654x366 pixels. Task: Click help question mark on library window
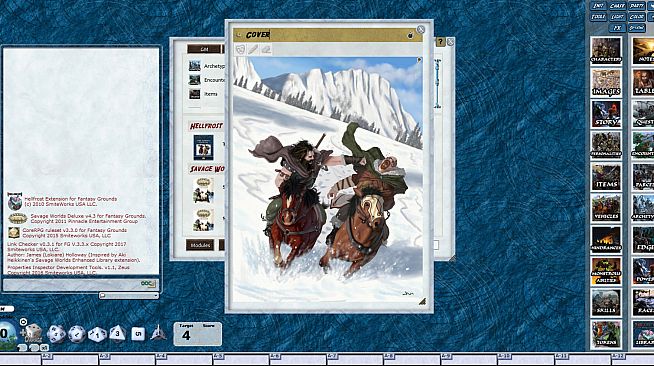(440, 42)
